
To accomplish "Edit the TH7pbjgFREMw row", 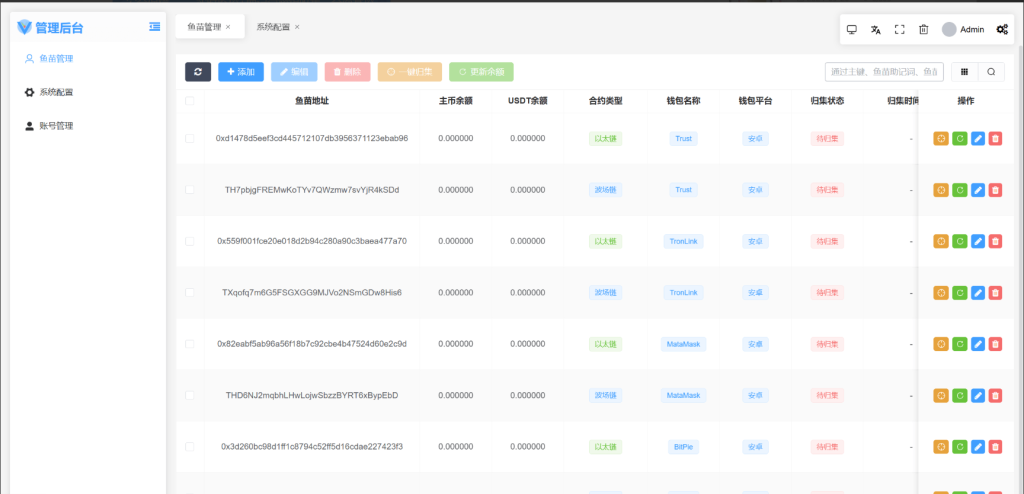I will 978,190.
